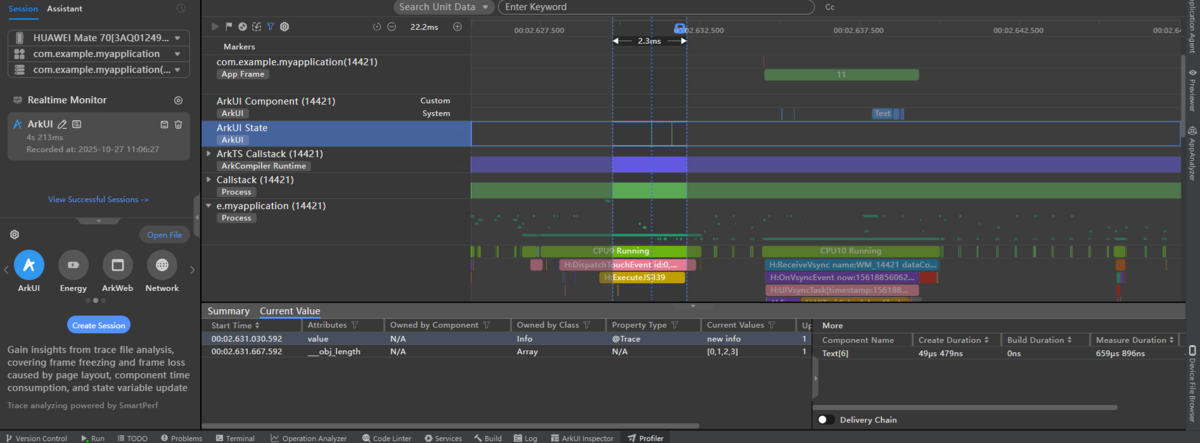
Task: Switch to the Summary tab
Action: (228, 311)
